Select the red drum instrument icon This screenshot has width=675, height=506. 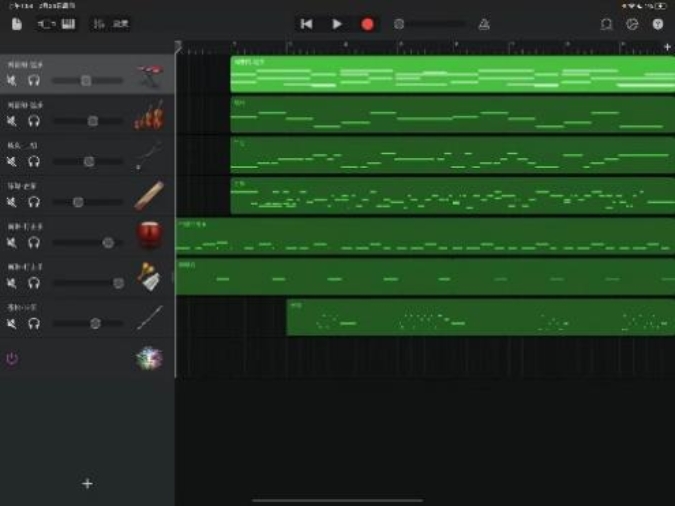[x=149, y=236]
